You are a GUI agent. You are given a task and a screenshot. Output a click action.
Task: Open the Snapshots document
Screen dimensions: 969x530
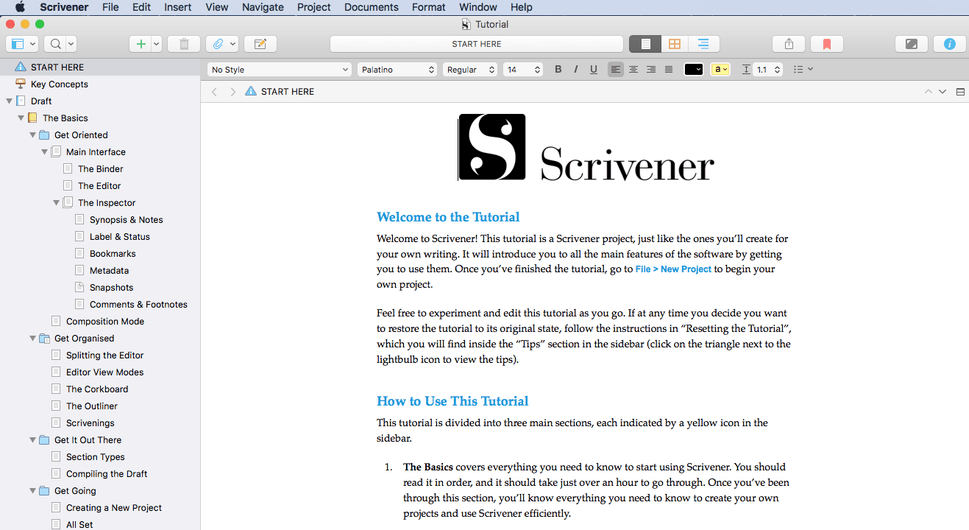point(111,288)
